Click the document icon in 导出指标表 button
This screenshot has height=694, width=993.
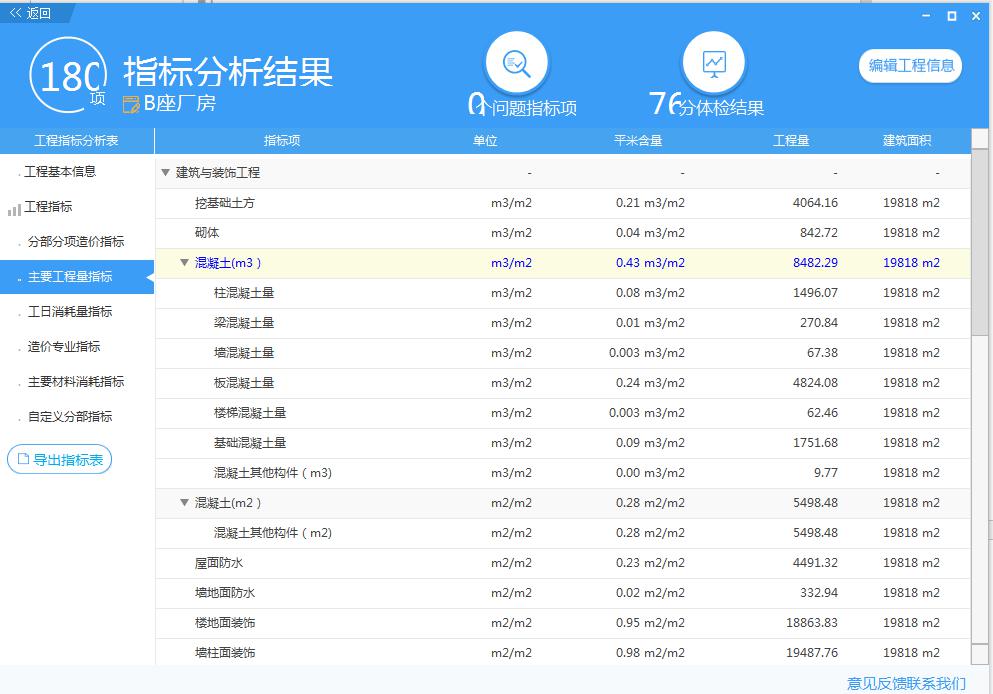tap(24, 460)
